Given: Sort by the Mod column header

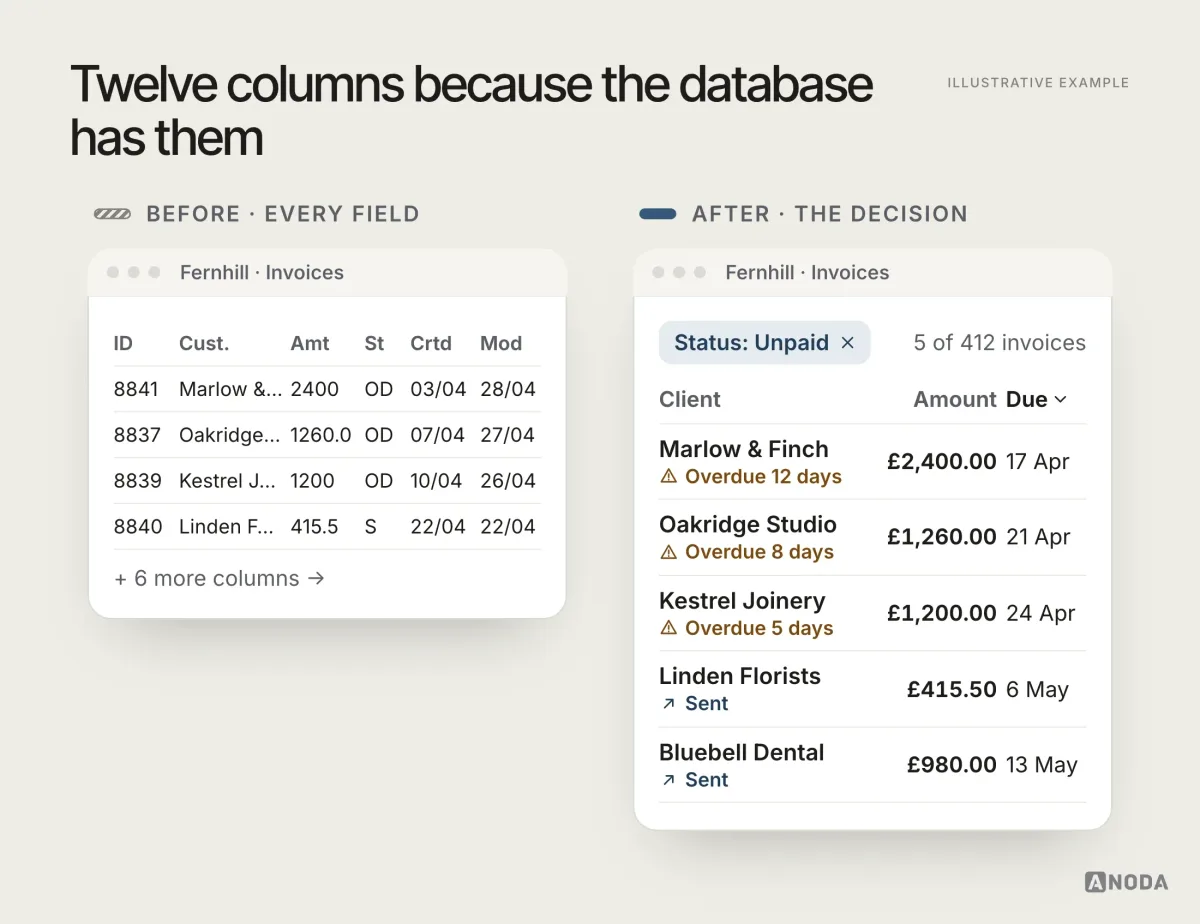Looking at the screenshot, I should (x=501, y=343).
